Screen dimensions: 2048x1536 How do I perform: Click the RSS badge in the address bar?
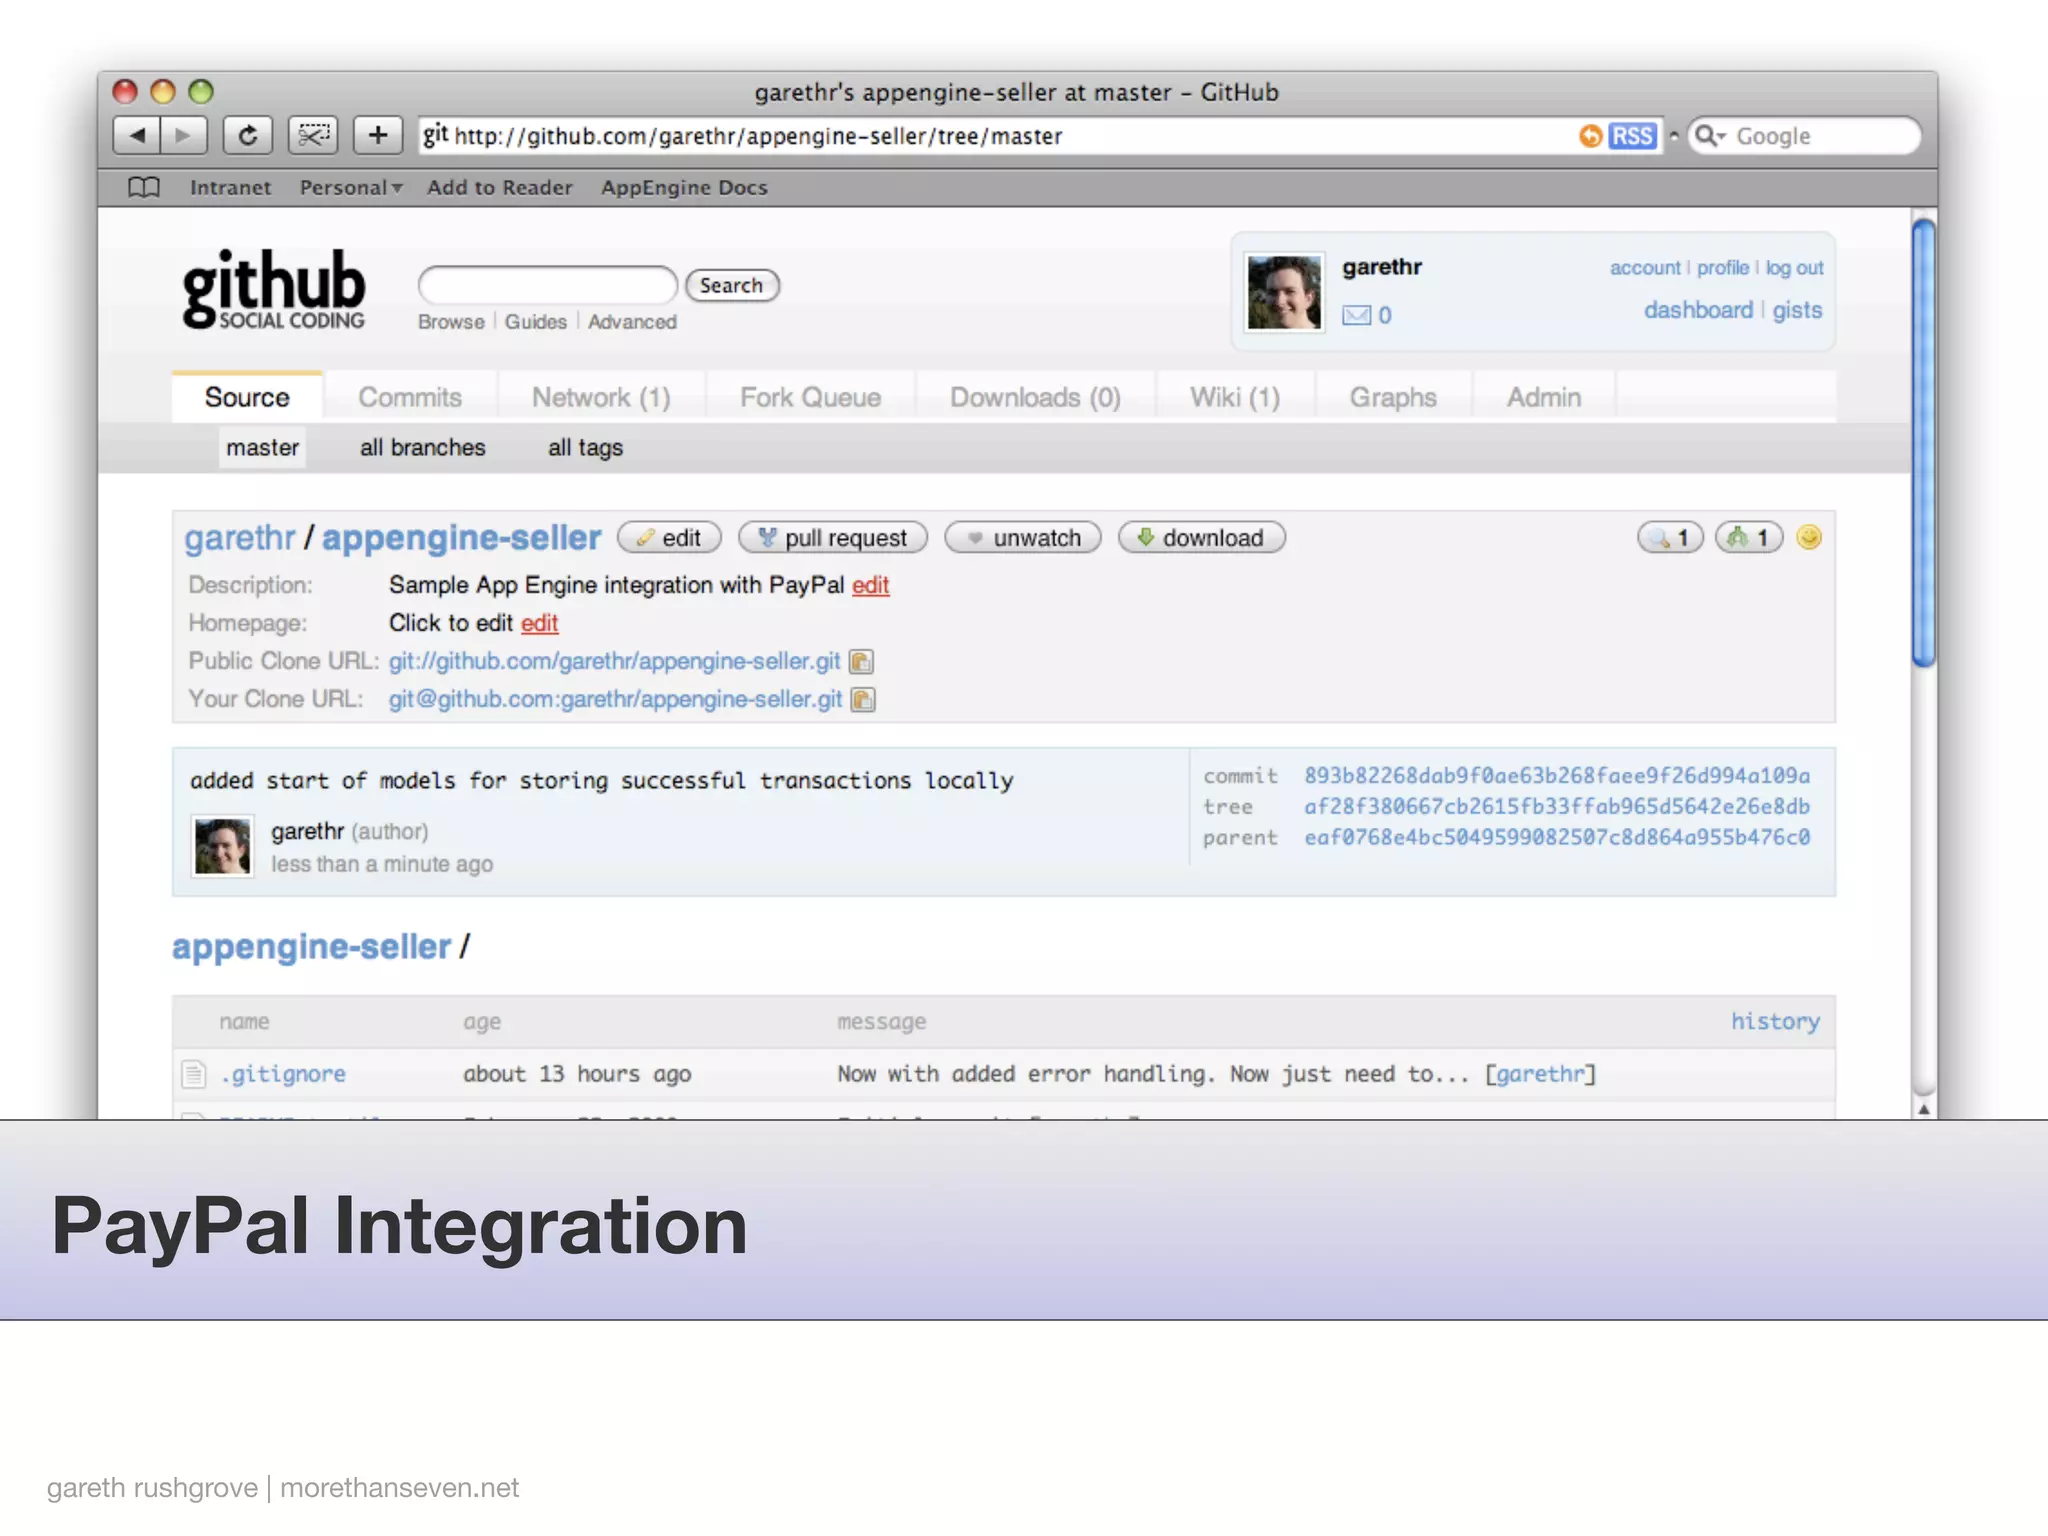point(1632,136)
